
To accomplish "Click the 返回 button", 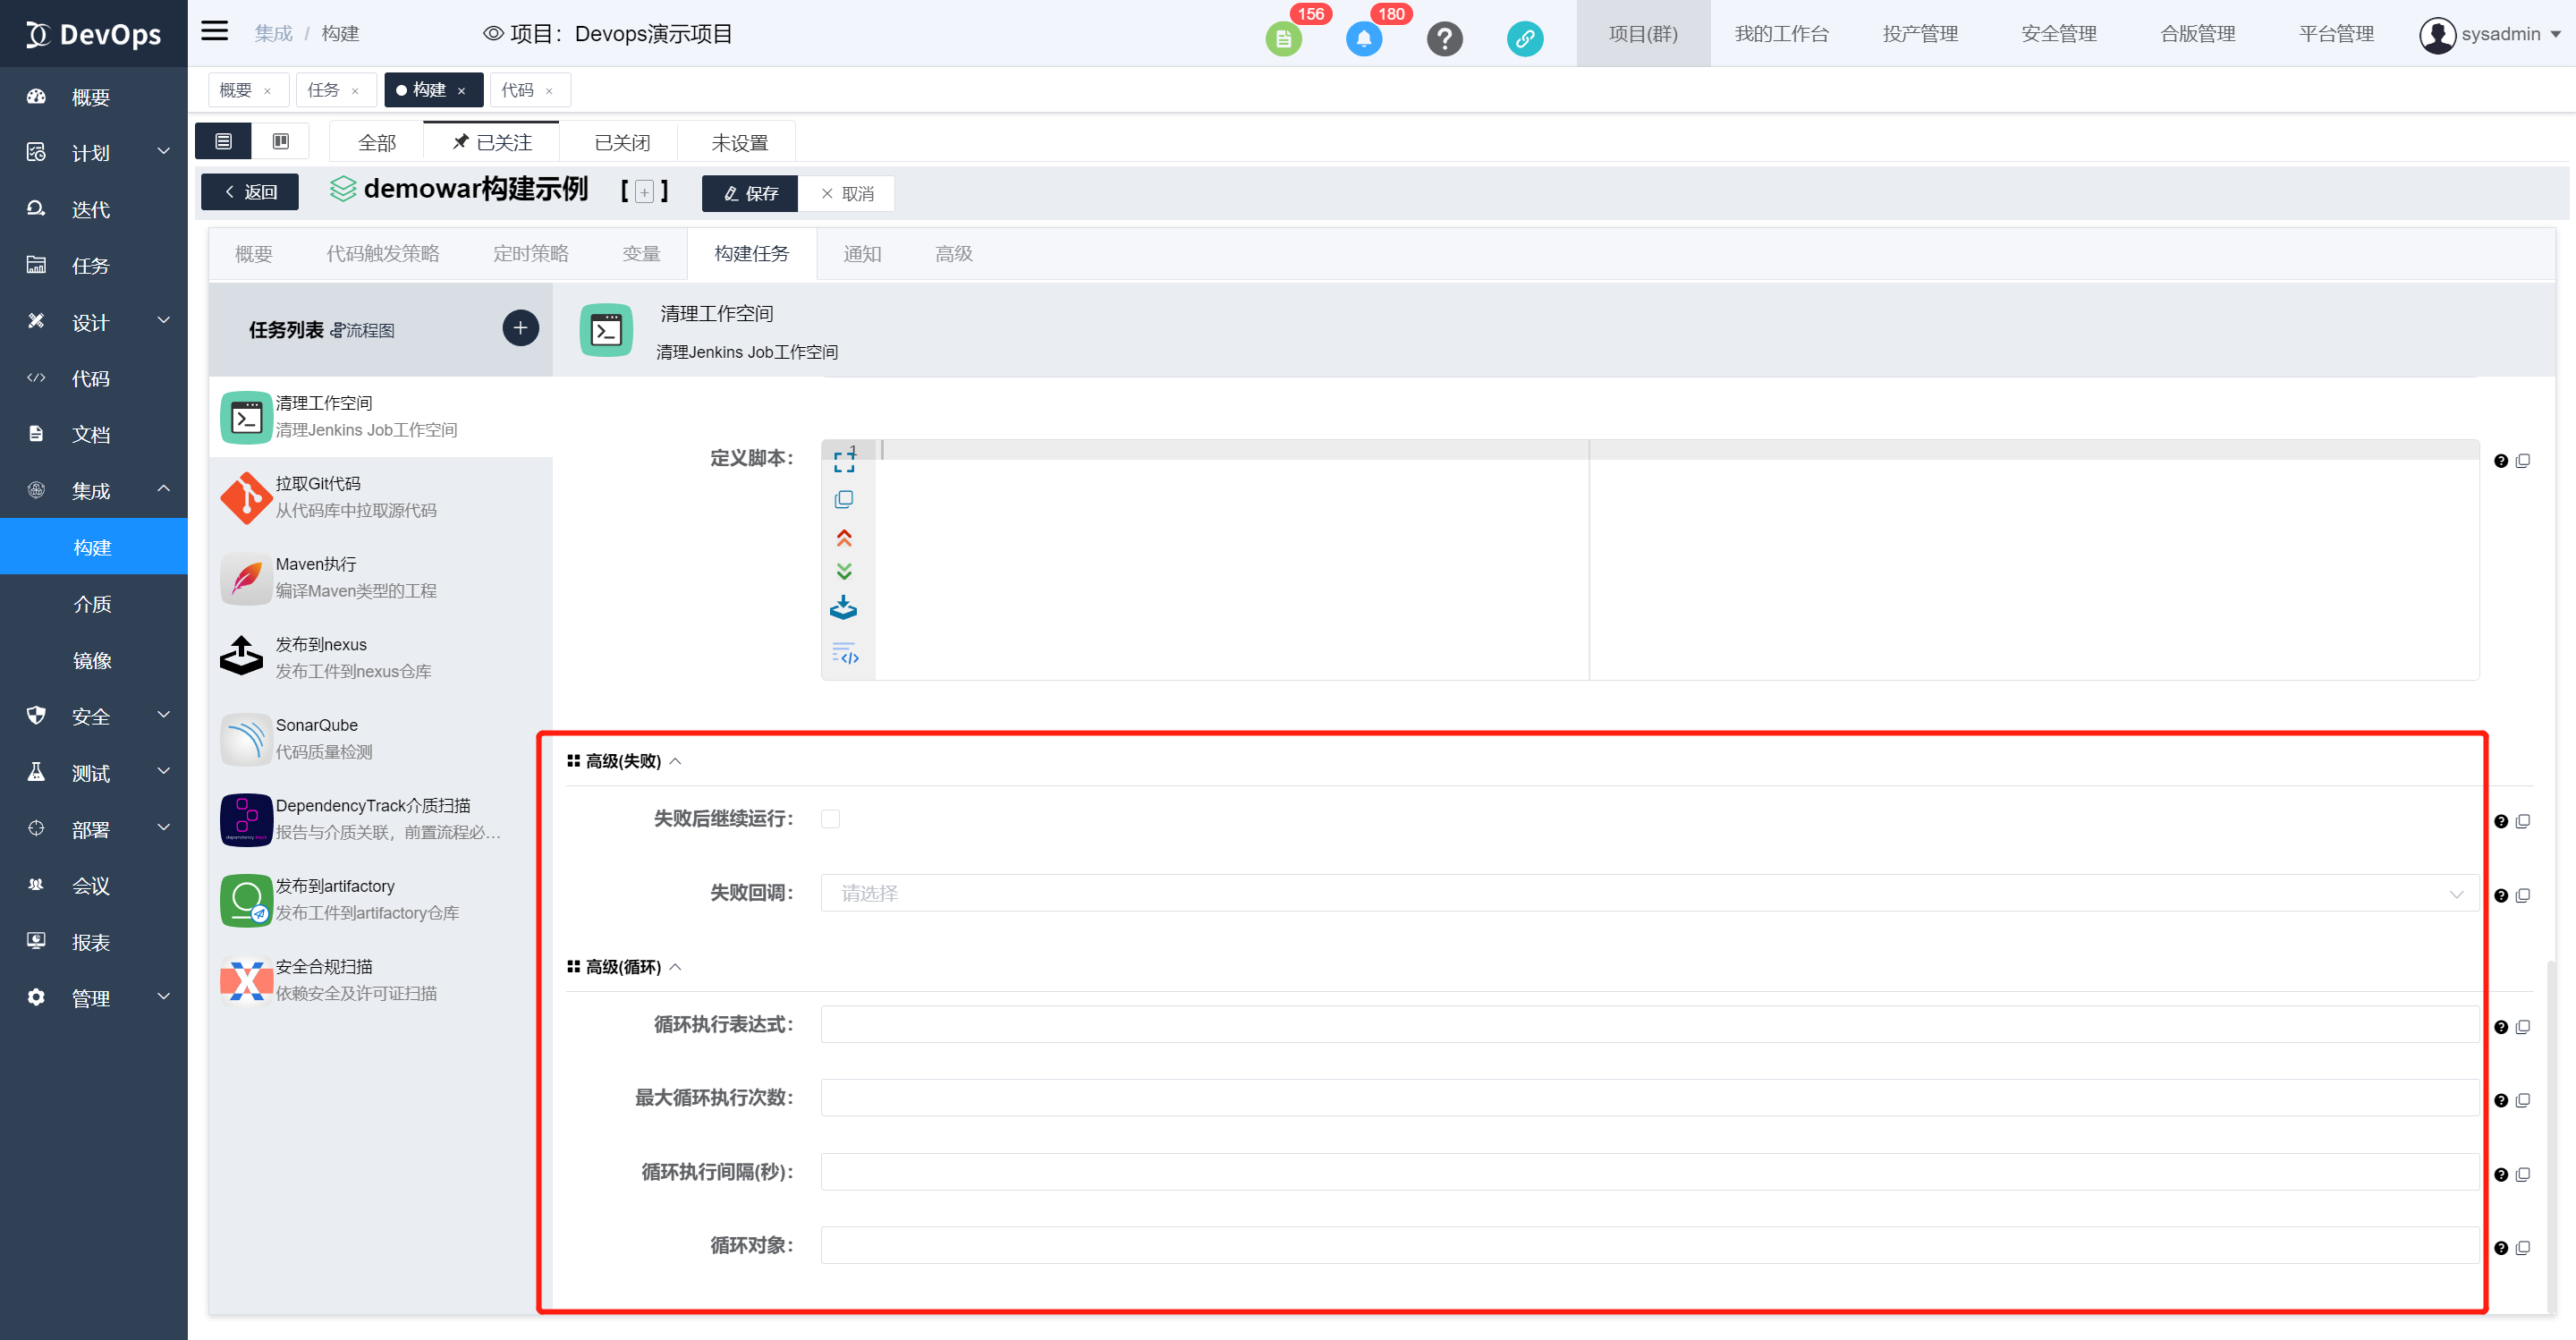I will (x=250, y=192).
